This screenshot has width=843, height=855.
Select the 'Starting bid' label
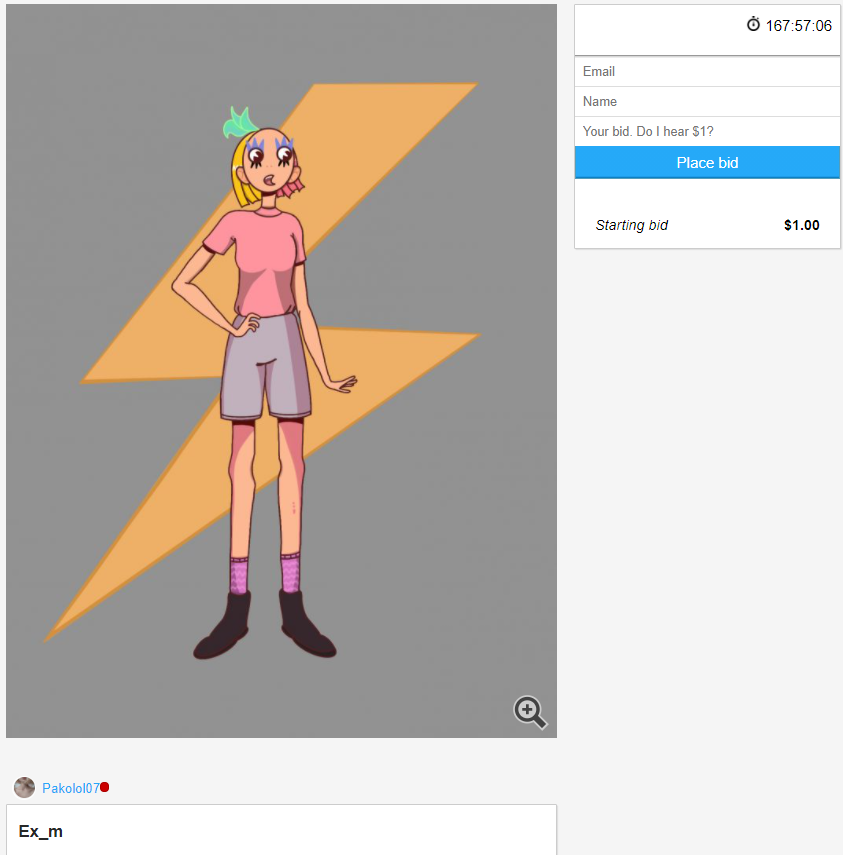(x=631, y=225)
